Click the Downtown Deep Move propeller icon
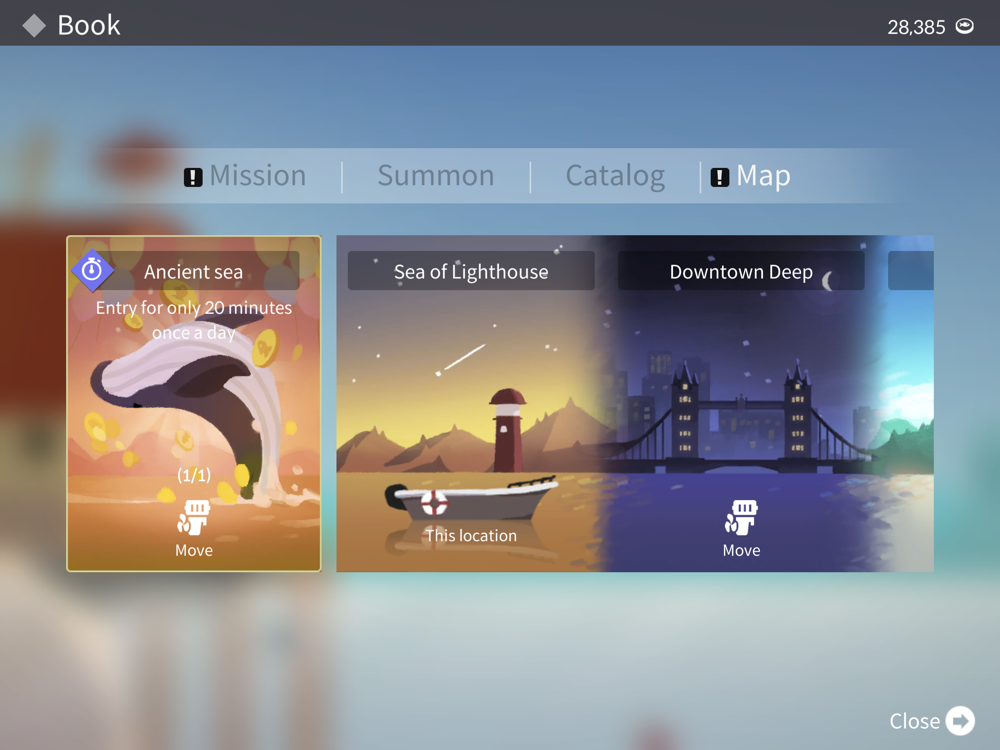 pyautogui.click(x=740, y=516)
